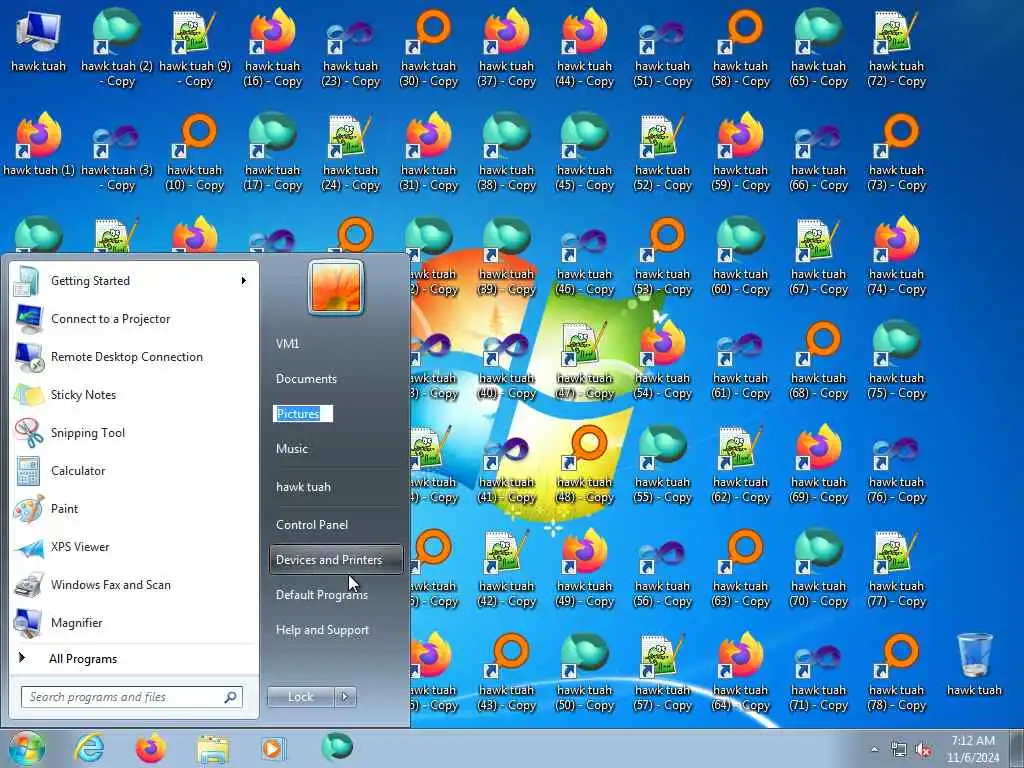Open the taskbar clock showing 7:12 AM
The height and width of the screenshot is (768, 1024).
[x=973, y=749]
